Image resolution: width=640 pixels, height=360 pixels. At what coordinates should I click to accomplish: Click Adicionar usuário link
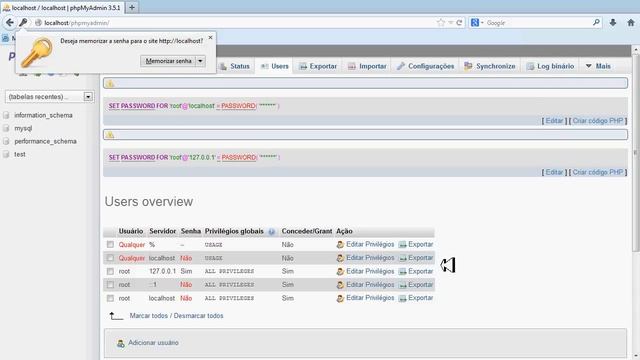coord(153,343)
